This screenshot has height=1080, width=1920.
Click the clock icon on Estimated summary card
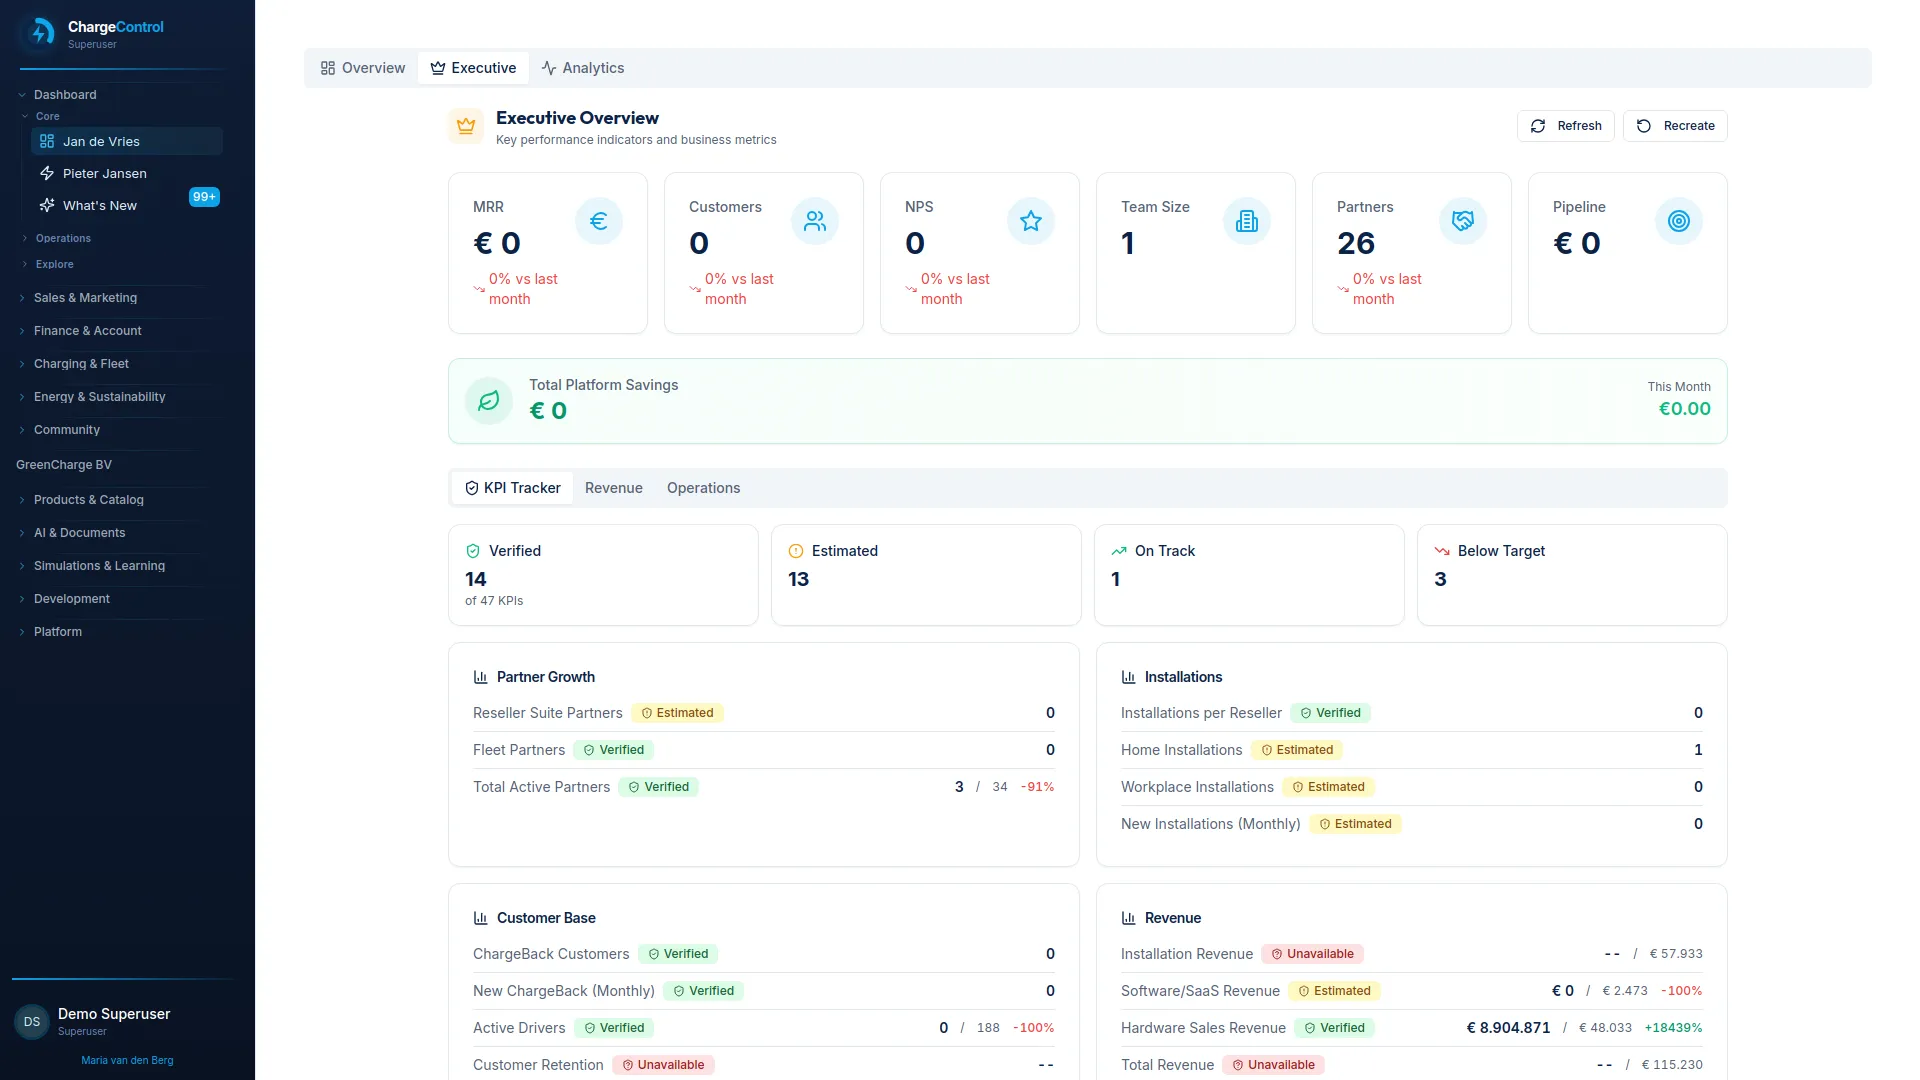click(796, 551)
